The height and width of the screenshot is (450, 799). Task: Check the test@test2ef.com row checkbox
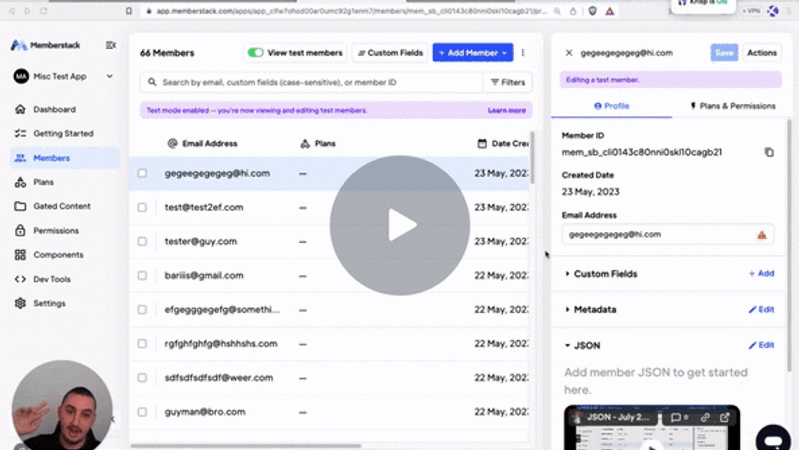142,207
